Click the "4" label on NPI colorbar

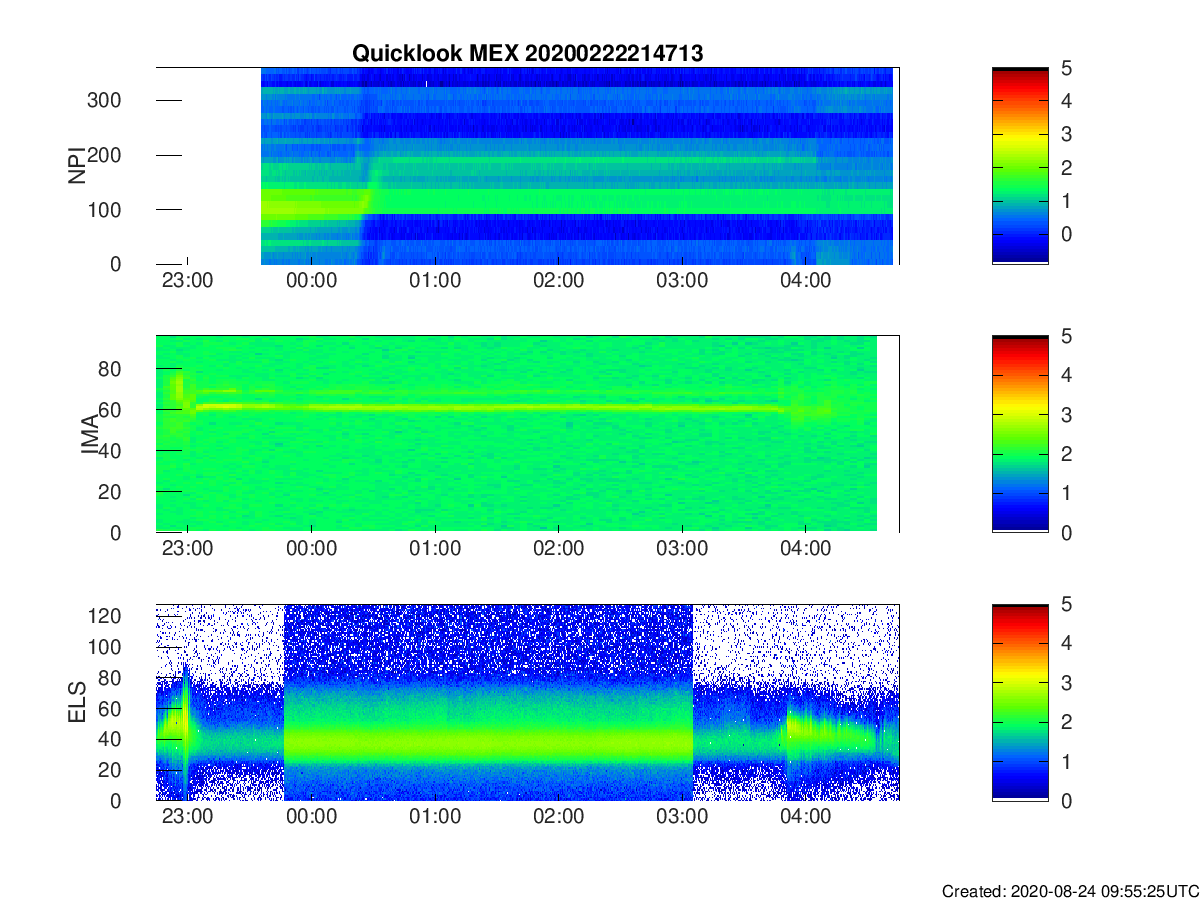click(1065, 101)
